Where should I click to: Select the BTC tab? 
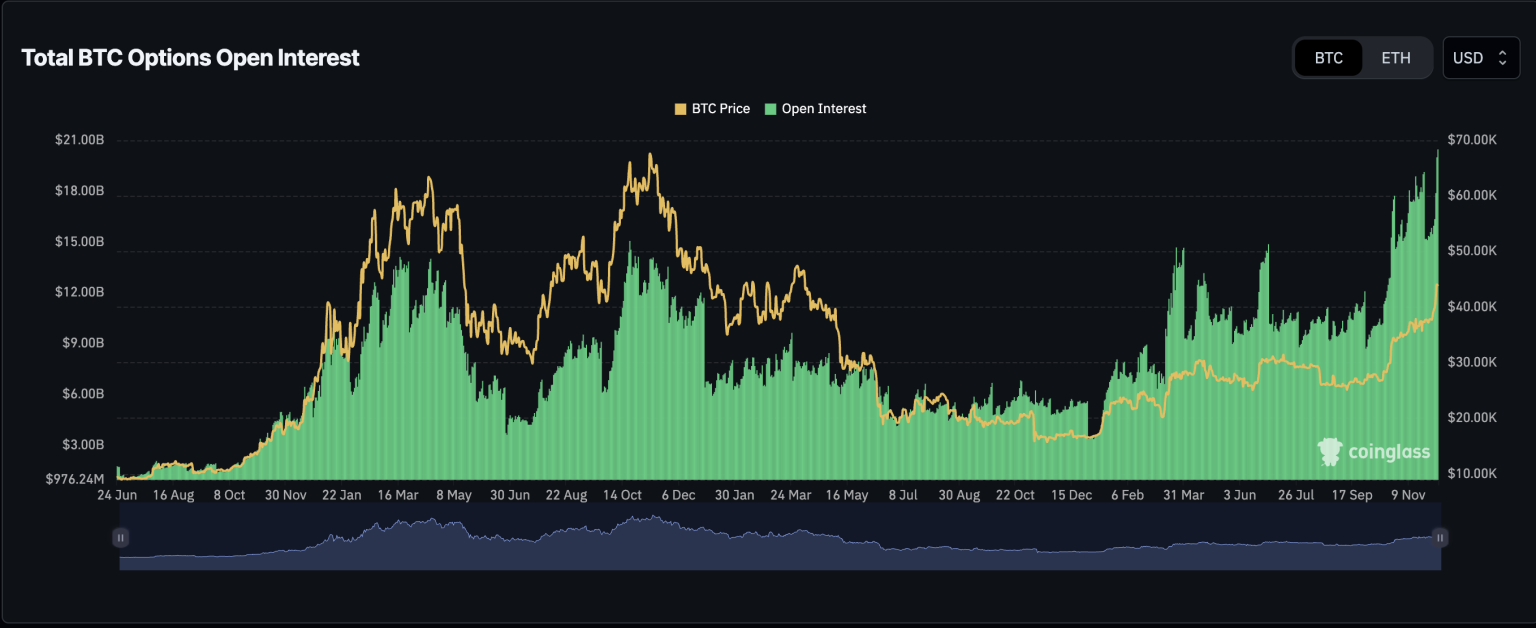[x=1328, y=57]
